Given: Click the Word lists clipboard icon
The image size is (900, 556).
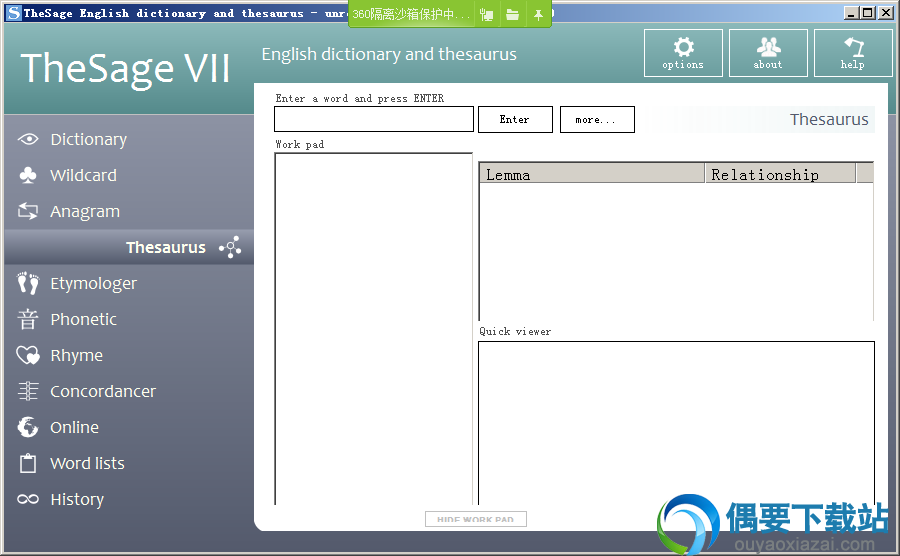Looking at the screenshot, I should pos(28,463).
